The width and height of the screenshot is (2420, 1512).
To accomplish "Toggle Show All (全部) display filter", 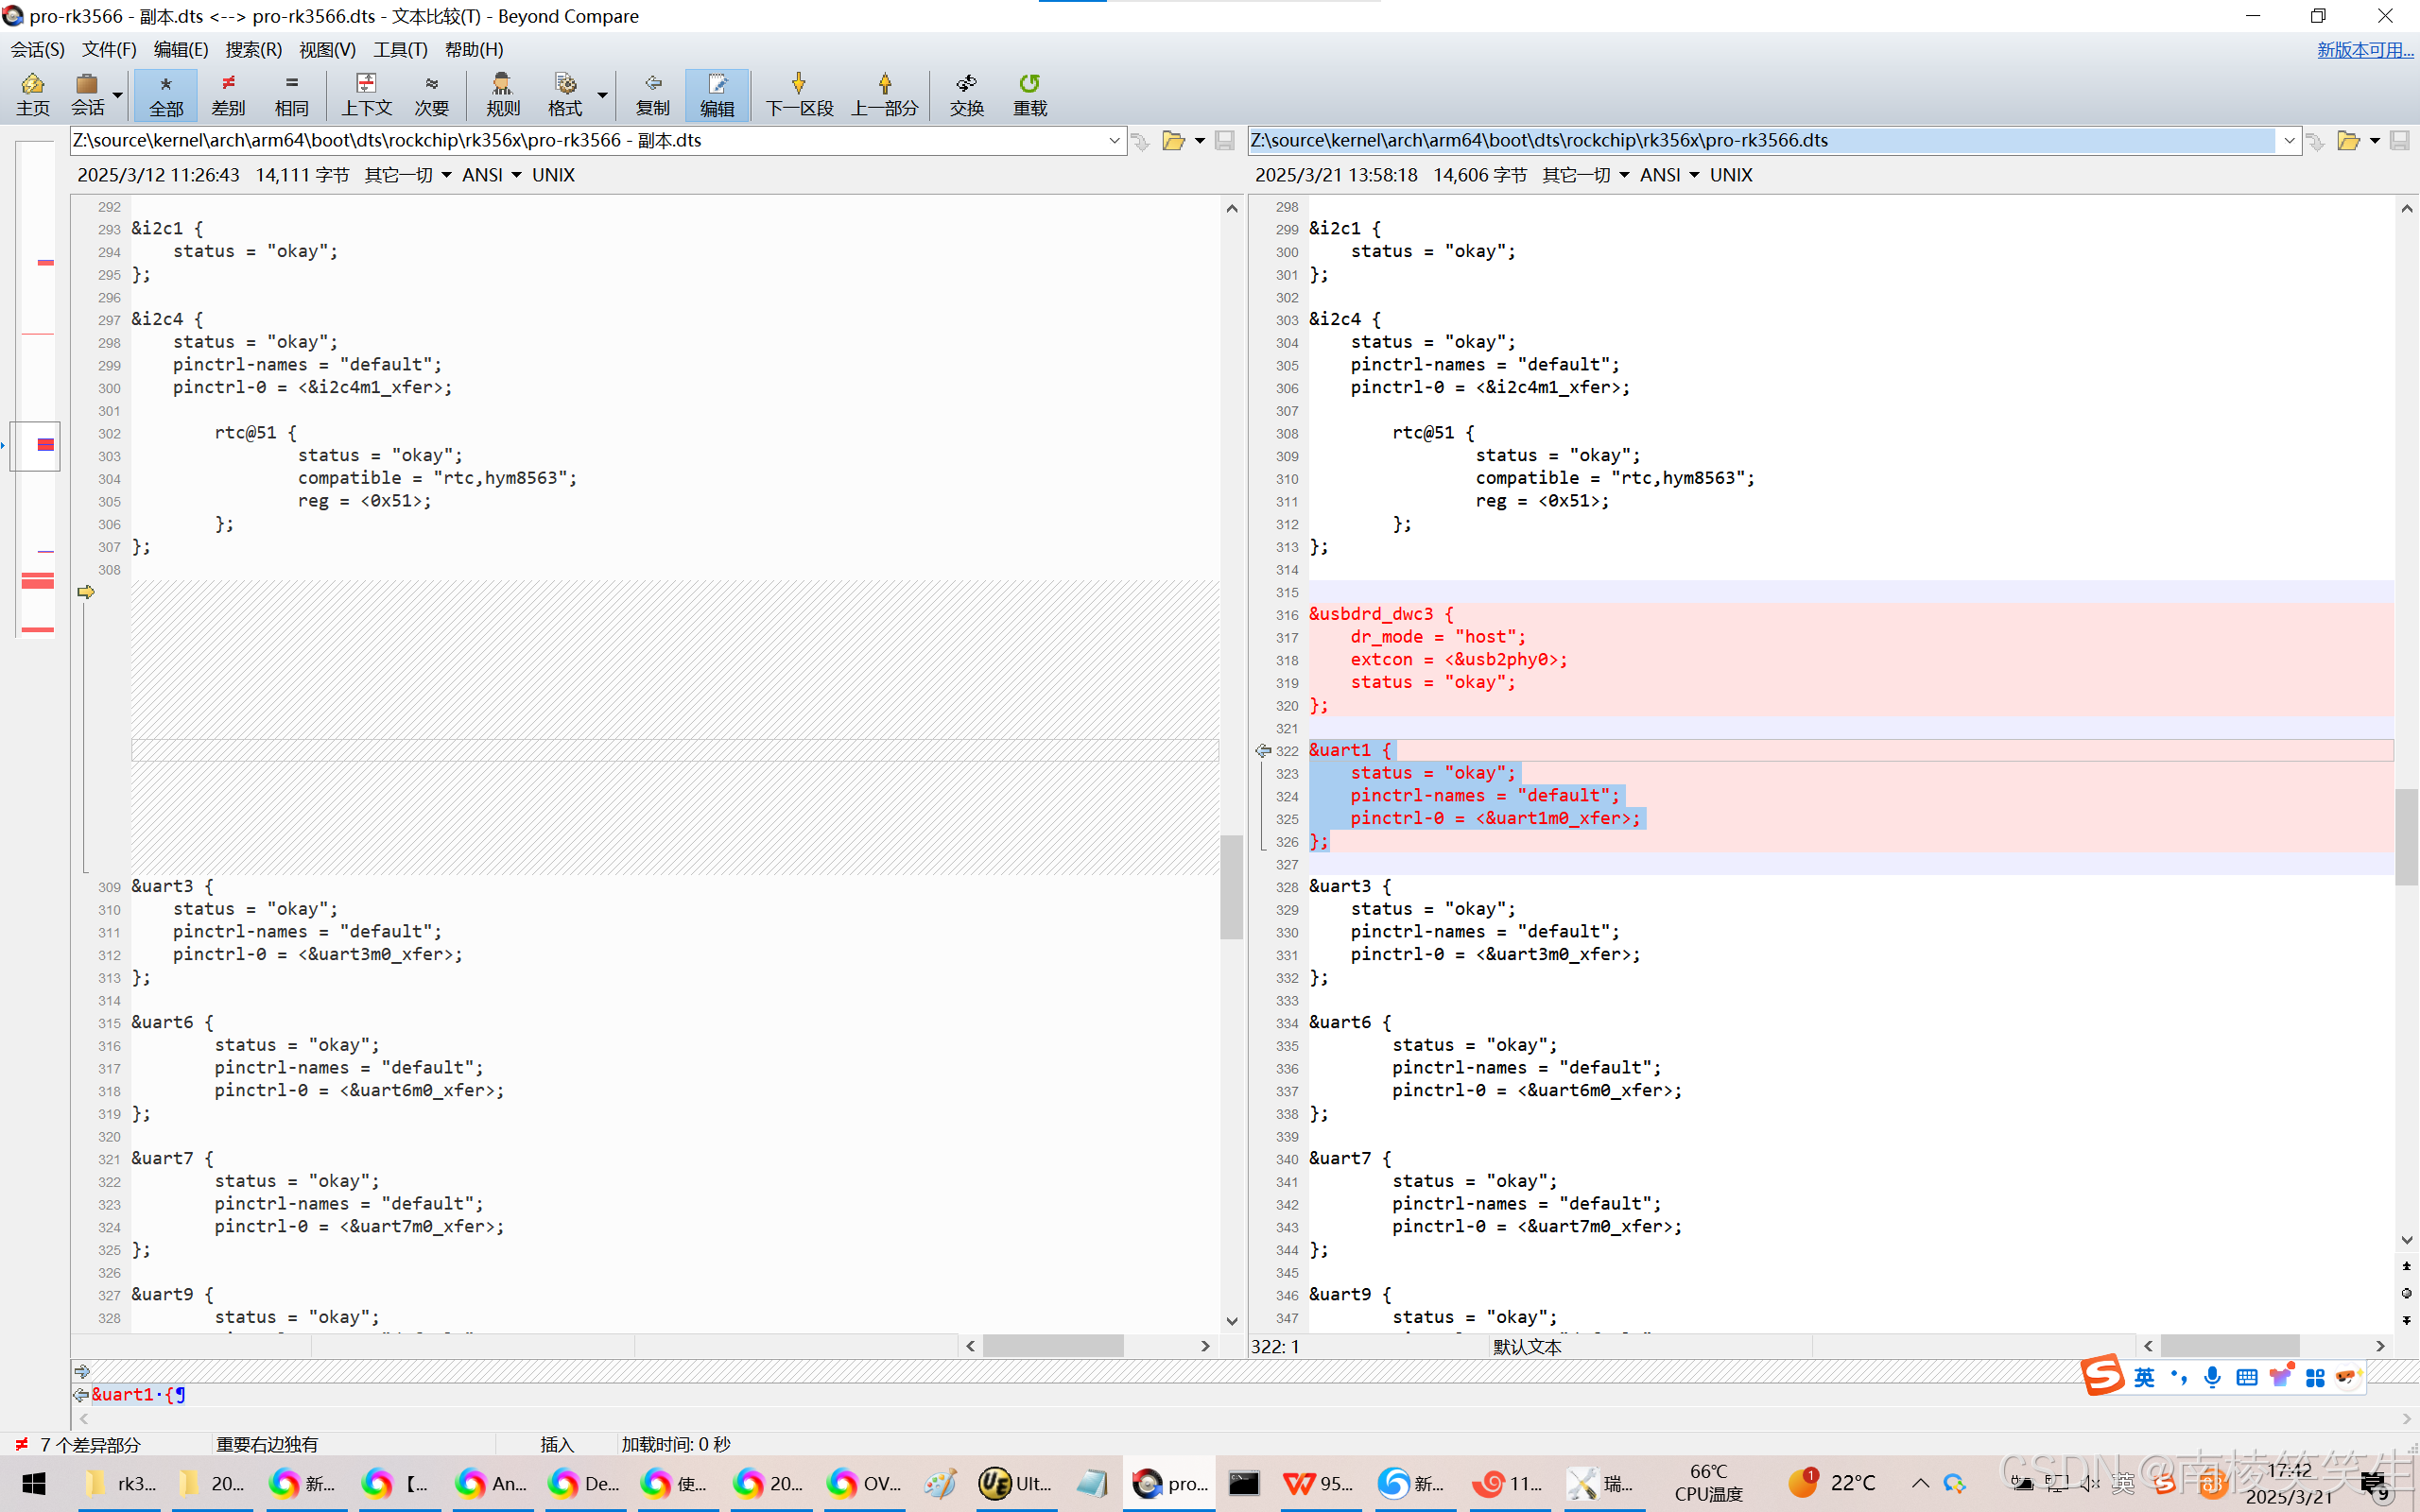I will tap(166, 94).
